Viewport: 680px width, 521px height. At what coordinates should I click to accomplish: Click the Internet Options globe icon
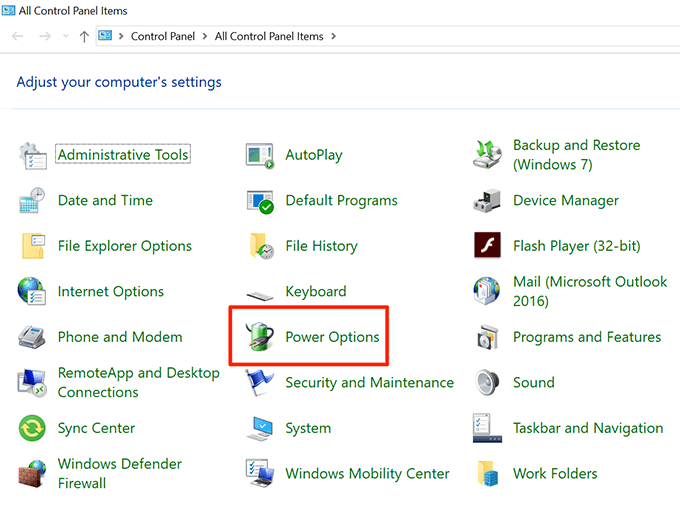click(32, 291)
